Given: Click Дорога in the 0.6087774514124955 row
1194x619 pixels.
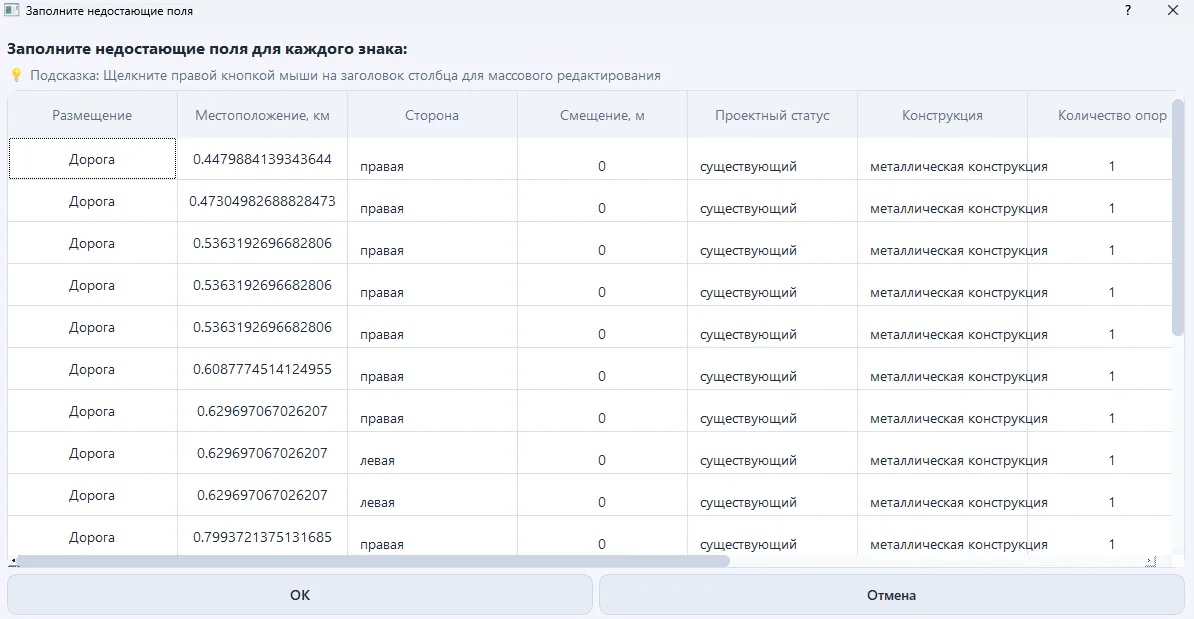Looking at the screenshot, I should [92, 369].
